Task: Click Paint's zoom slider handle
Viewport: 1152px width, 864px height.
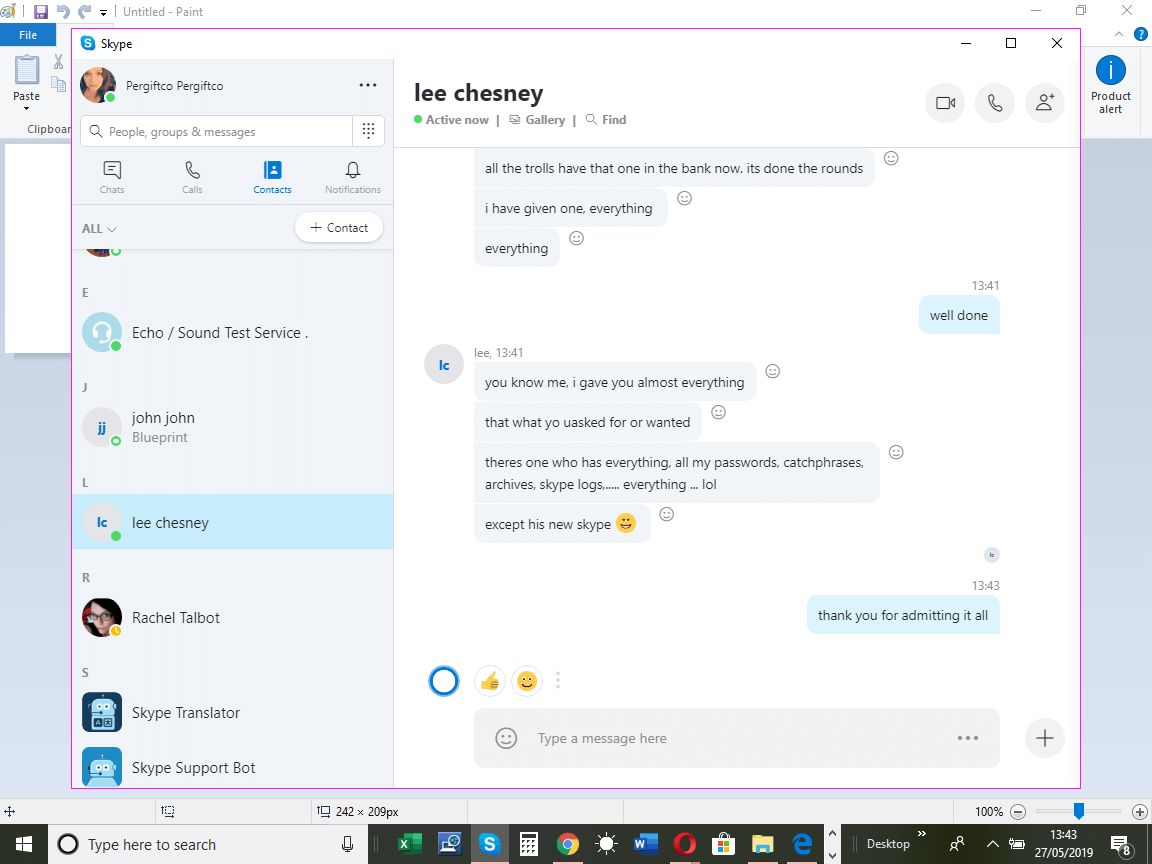Action: pyautogui.click(x=1079, y=811)
